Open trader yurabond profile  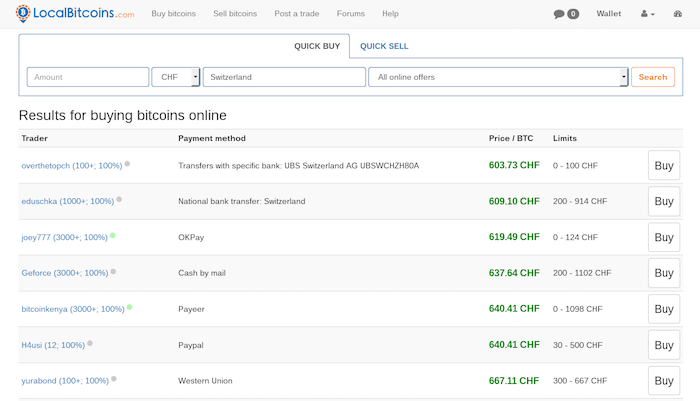[65, 381]
